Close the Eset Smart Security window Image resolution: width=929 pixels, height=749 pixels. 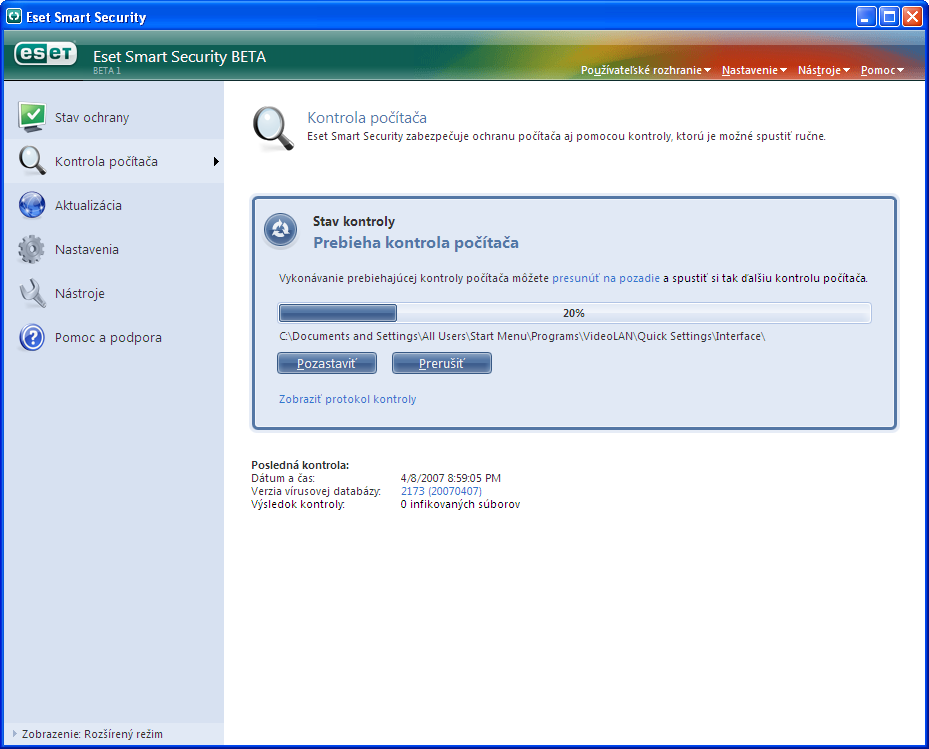[912, 17]
